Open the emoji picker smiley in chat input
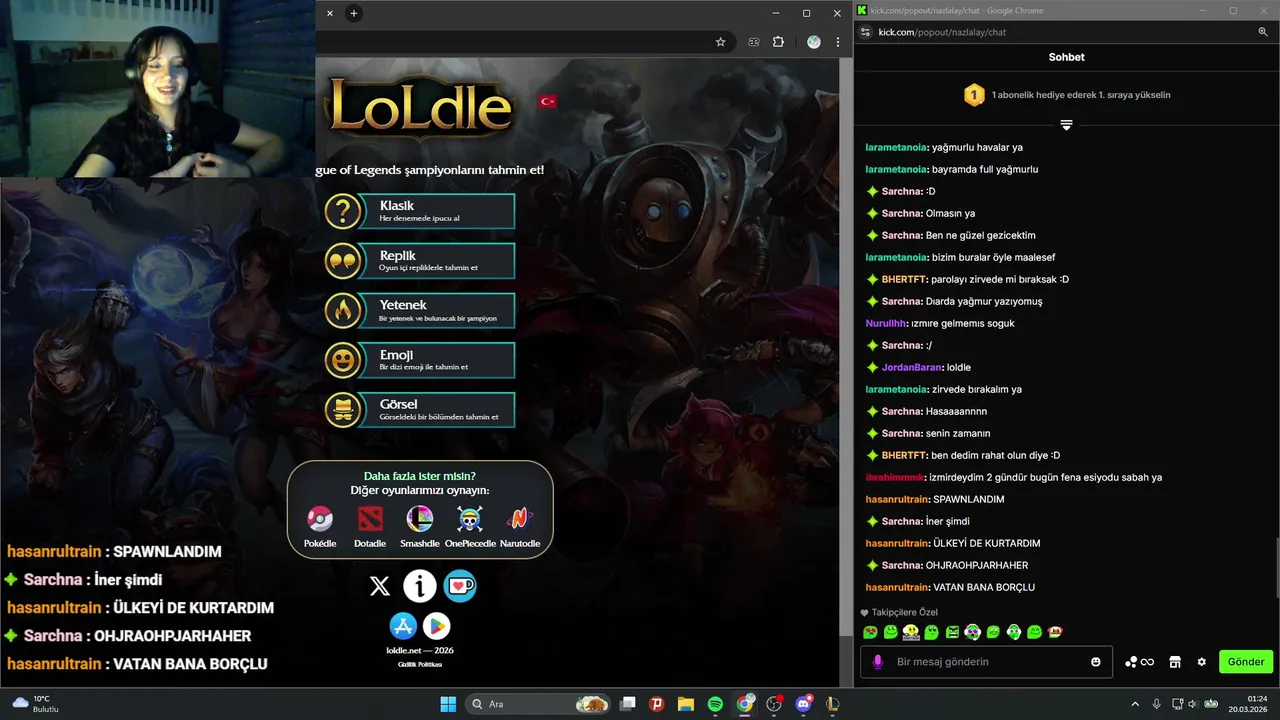This screenshot has width=1280, height=720. (x=1096, y=662)
